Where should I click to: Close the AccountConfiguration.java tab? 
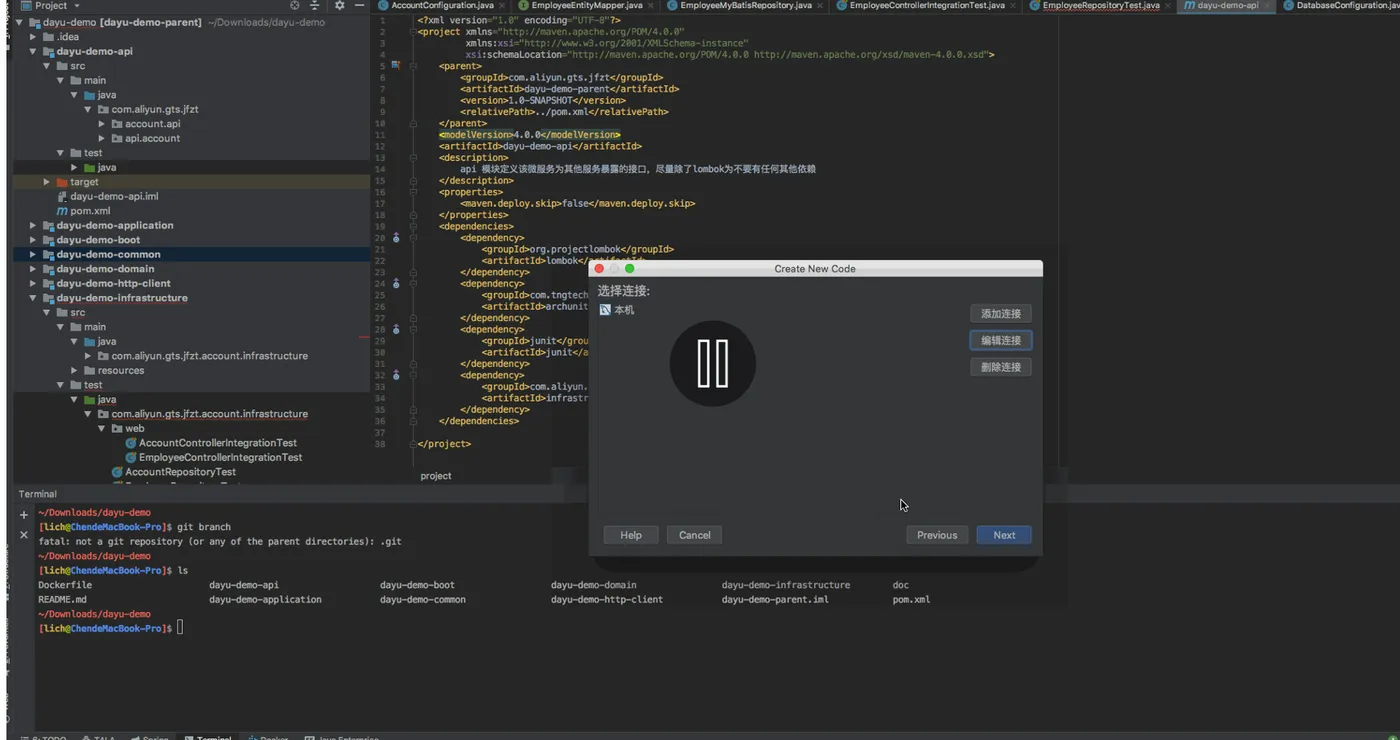[501, 6]
